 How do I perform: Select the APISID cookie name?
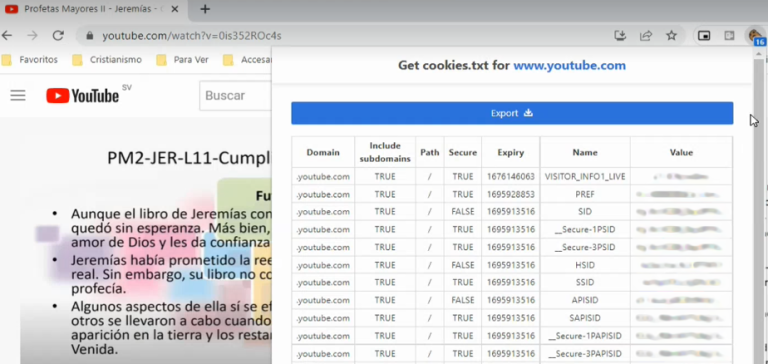(585, 300)
